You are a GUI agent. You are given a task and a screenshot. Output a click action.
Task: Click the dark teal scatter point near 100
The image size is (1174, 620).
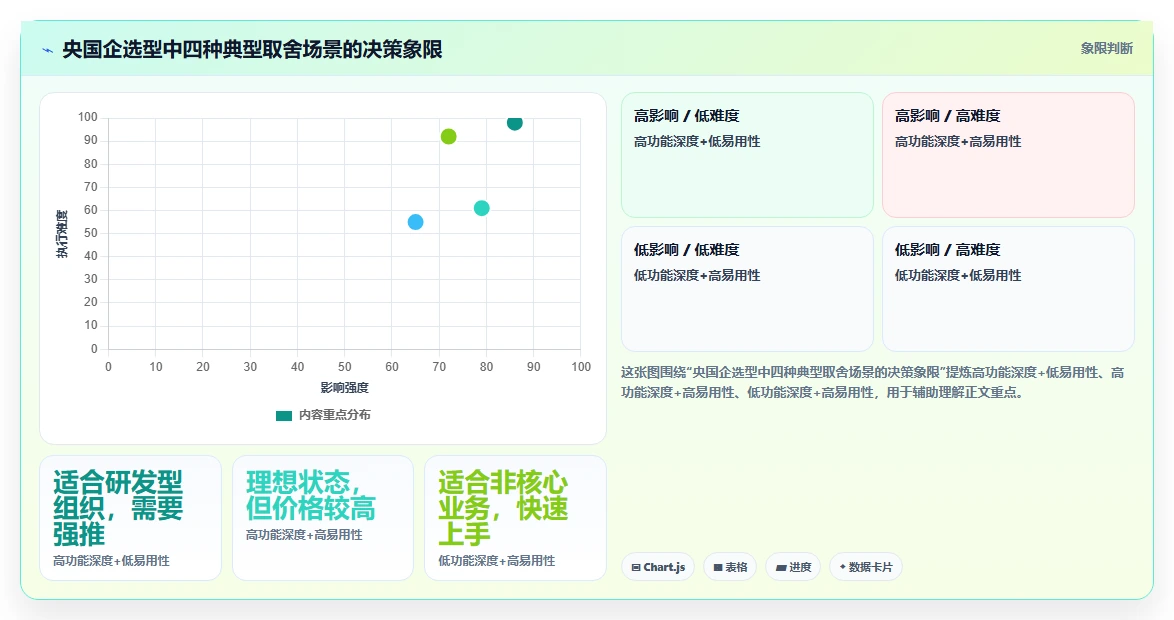pyautogui.click(x=514, y=123)
